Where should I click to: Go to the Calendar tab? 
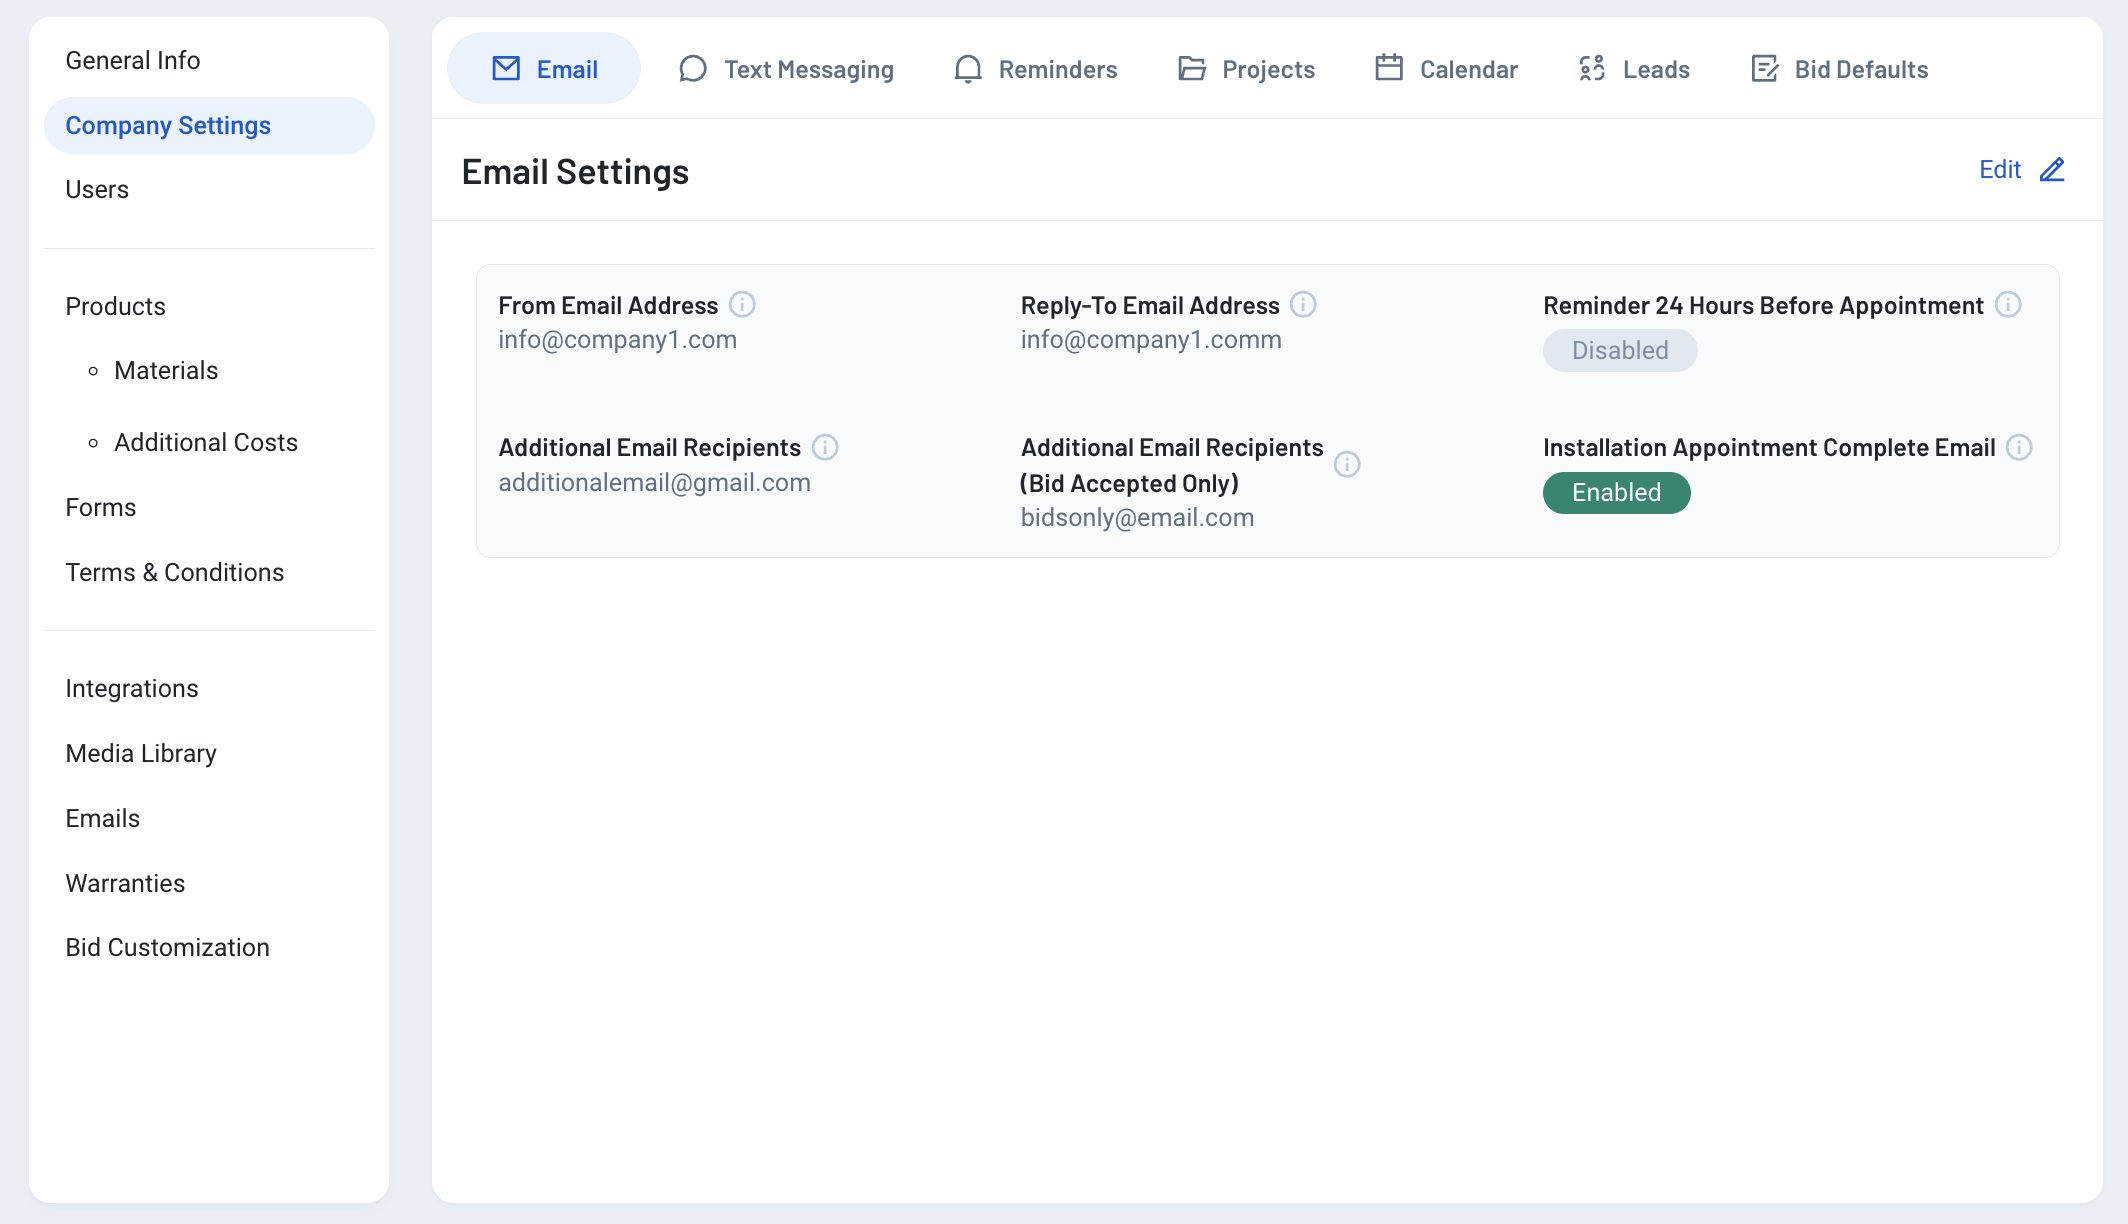coord(1446,69)
